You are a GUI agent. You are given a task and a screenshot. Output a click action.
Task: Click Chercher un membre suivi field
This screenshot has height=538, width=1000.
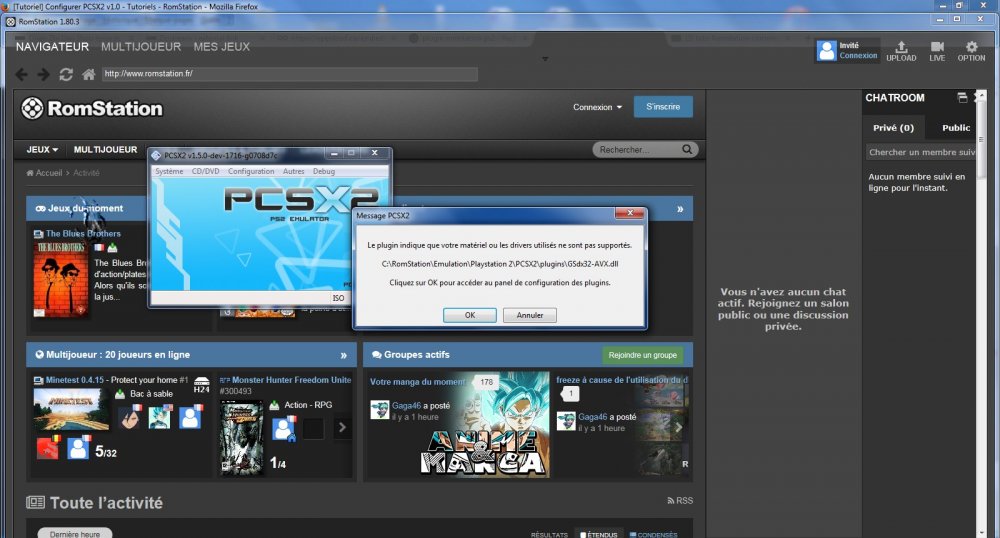click(922, 152)
